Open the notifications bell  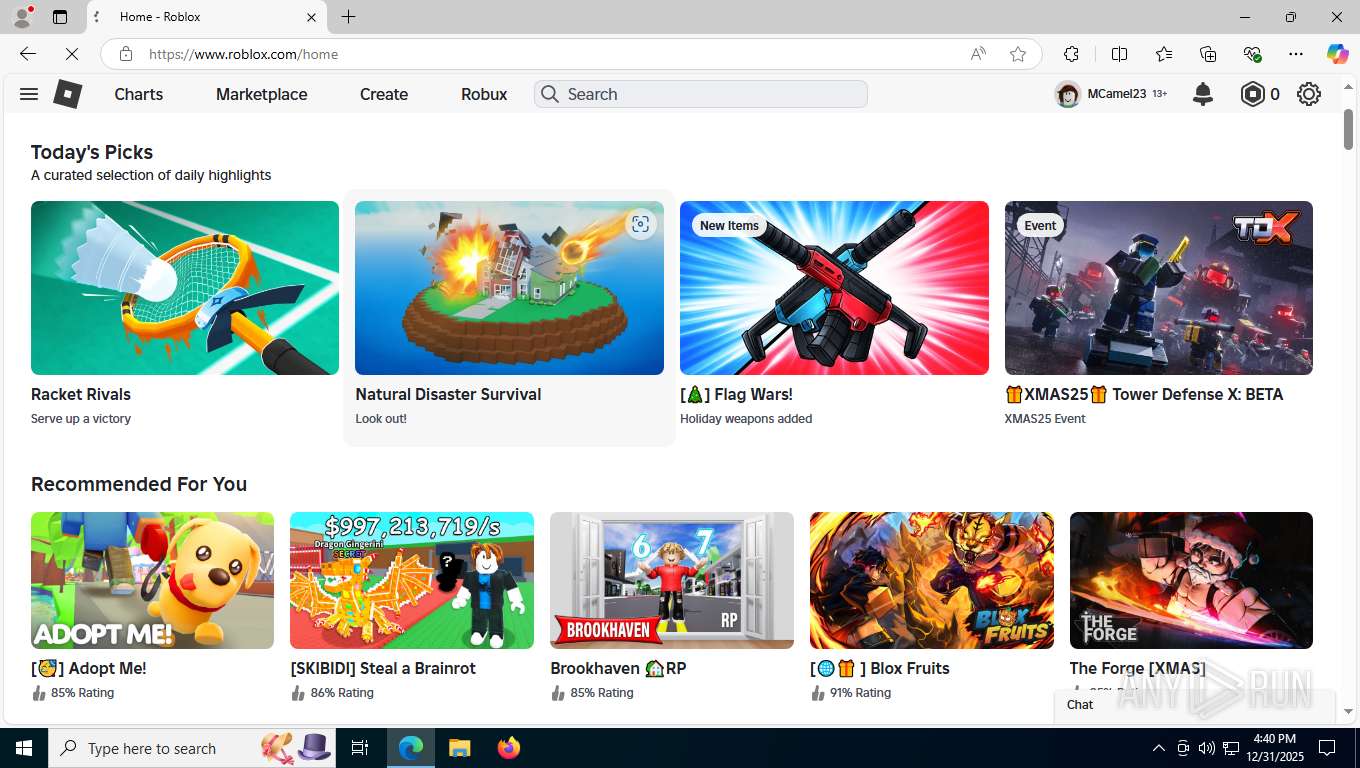click(1203, 94)
